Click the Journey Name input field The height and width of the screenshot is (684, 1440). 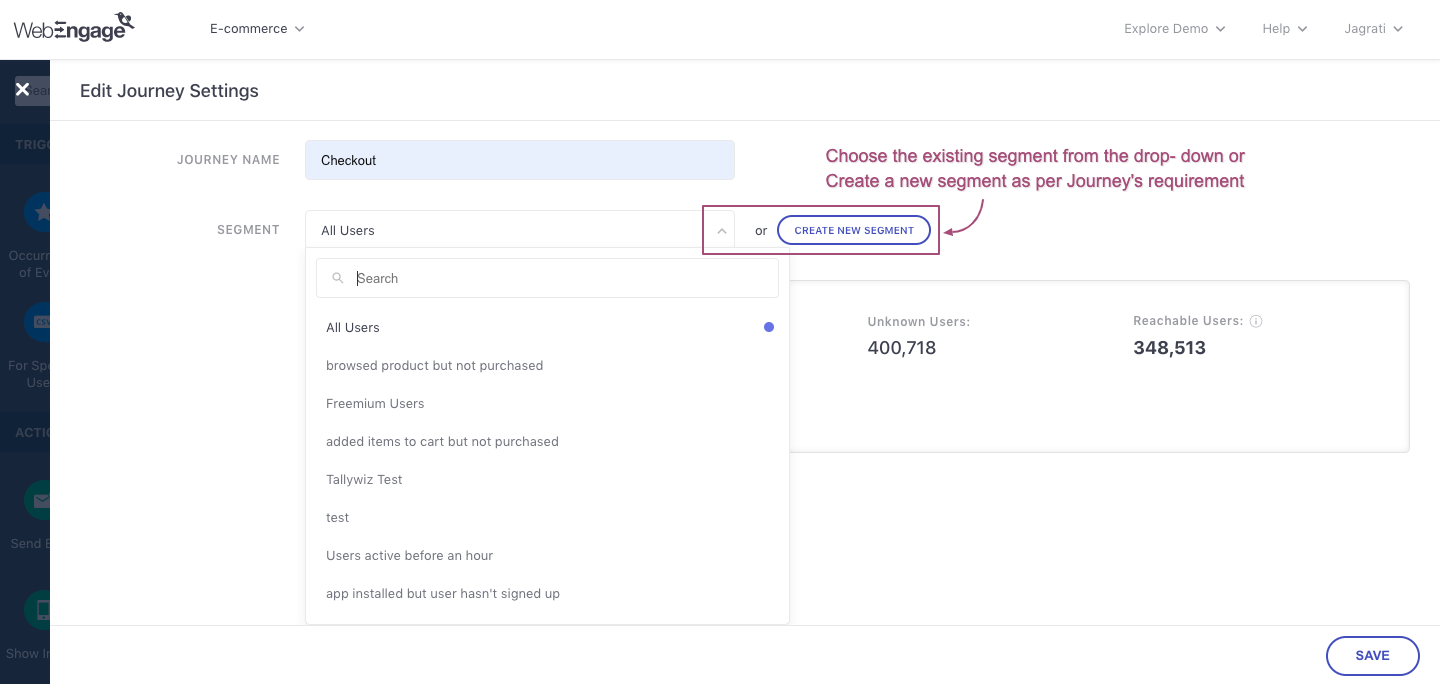pyautogui.click(x=519, y=160)
